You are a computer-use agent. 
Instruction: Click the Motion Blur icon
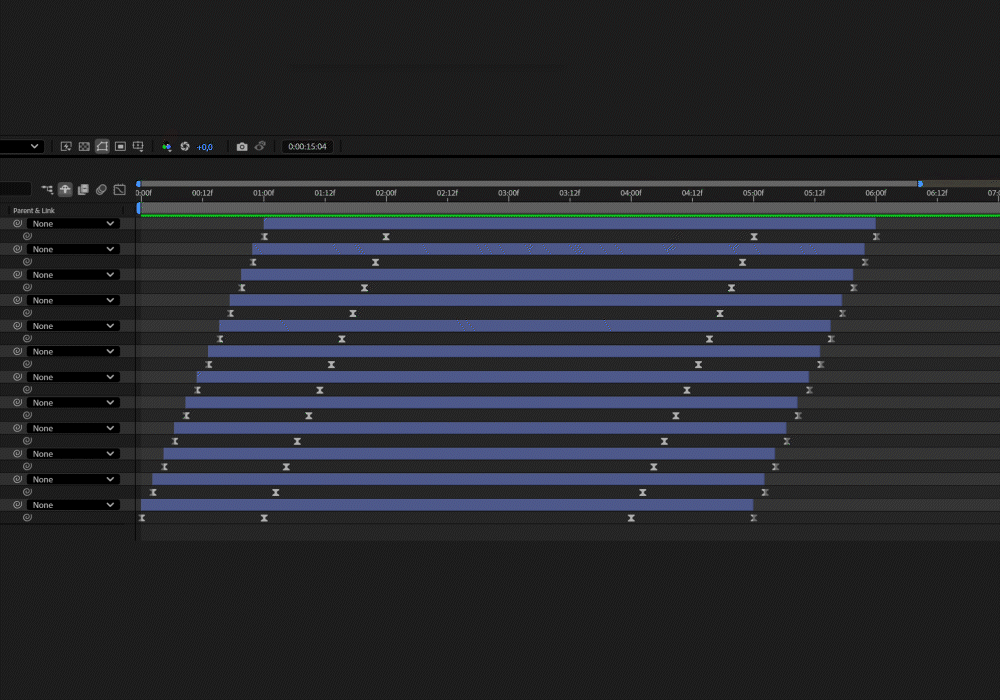click(101, 189)
